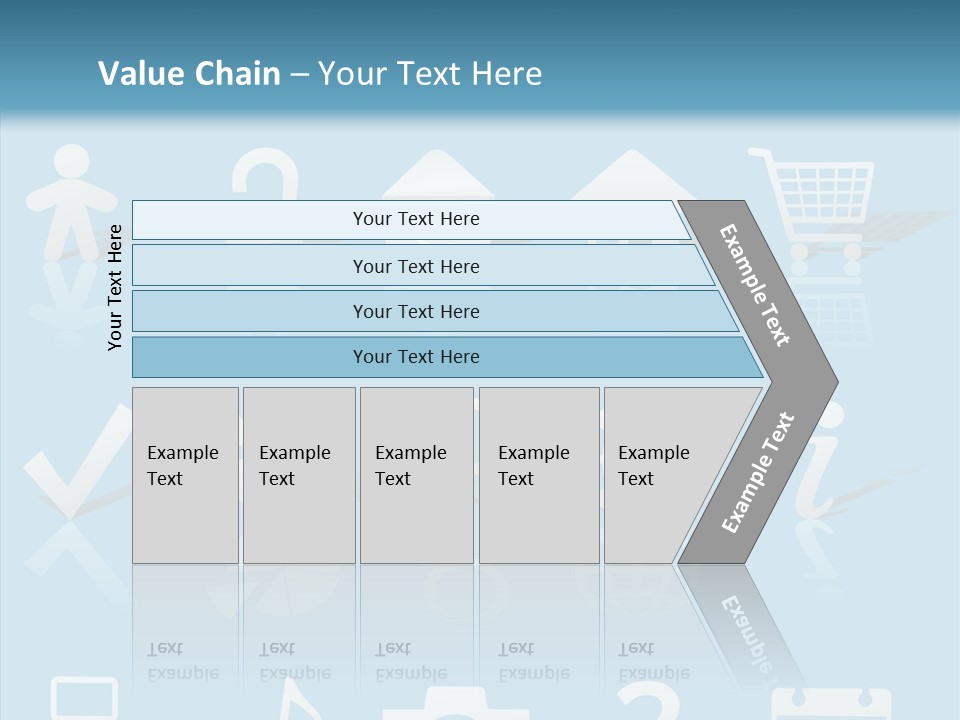Select the third 'Your Text Here' bar from top
960x720 pixels.
[x=415, y=311]
